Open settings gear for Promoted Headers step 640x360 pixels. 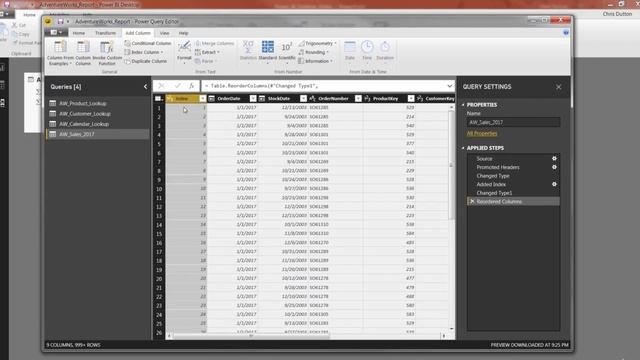pos(554,167)
